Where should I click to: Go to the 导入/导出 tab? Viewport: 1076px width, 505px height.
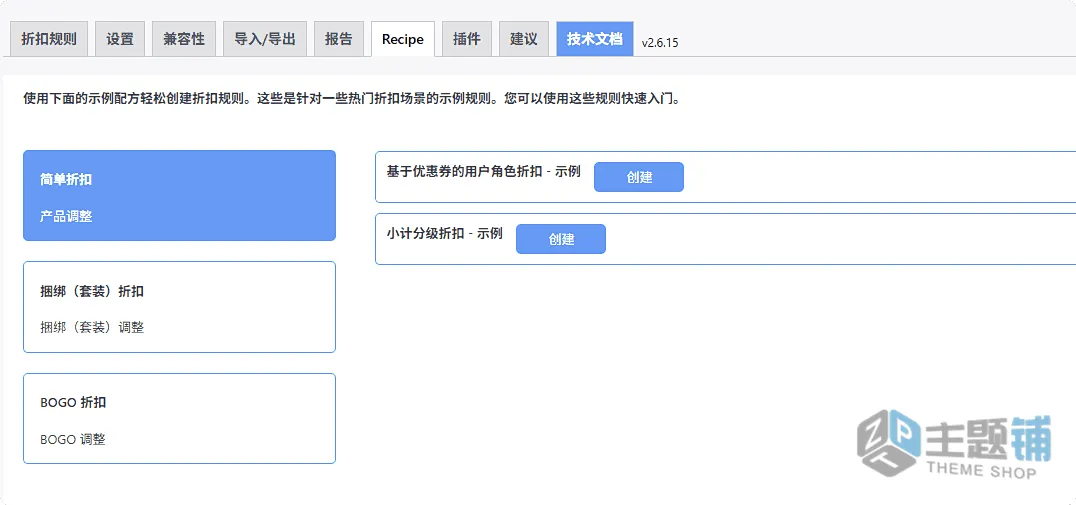[265, 38]
